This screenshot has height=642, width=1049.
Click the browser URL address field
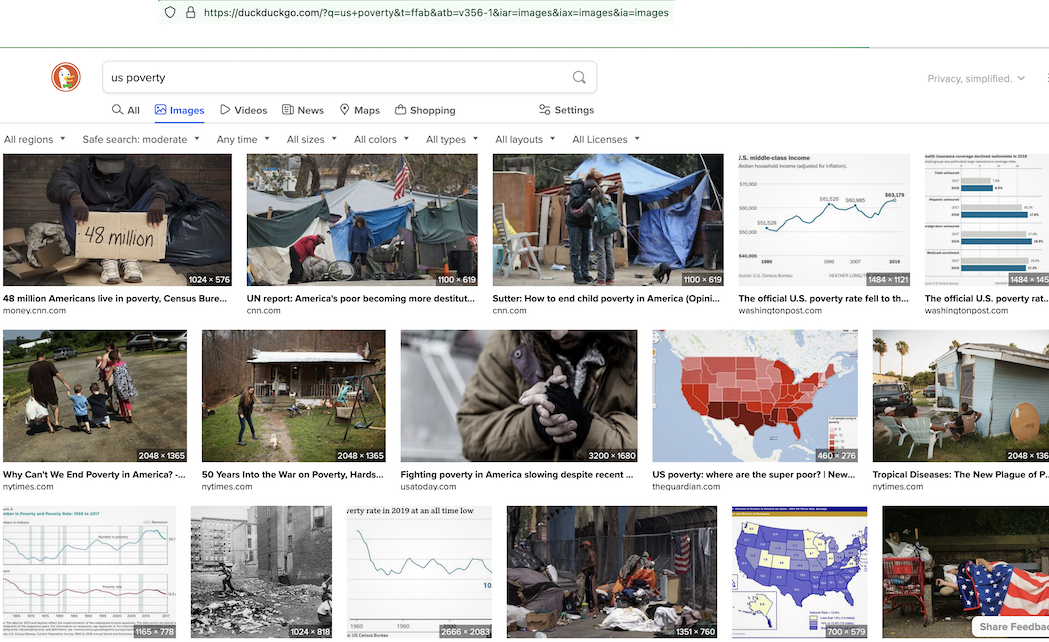pos(436,12)
